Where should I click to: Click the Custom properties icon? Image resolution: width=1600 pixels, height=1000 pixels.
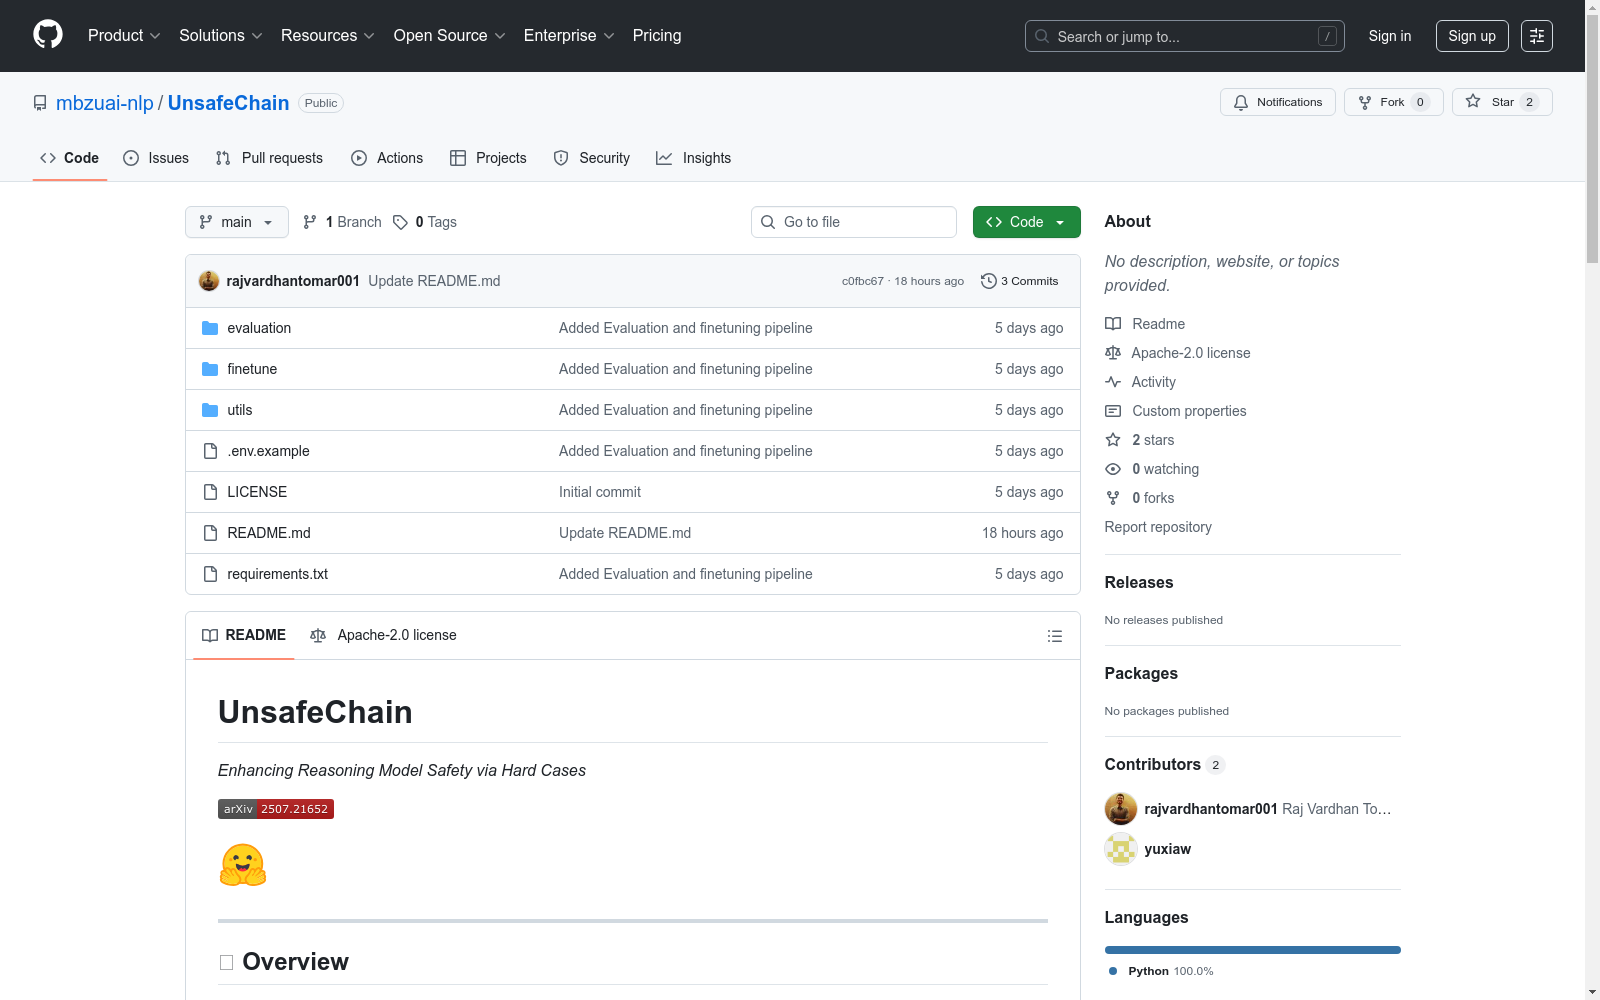[x=1113, y=411]
